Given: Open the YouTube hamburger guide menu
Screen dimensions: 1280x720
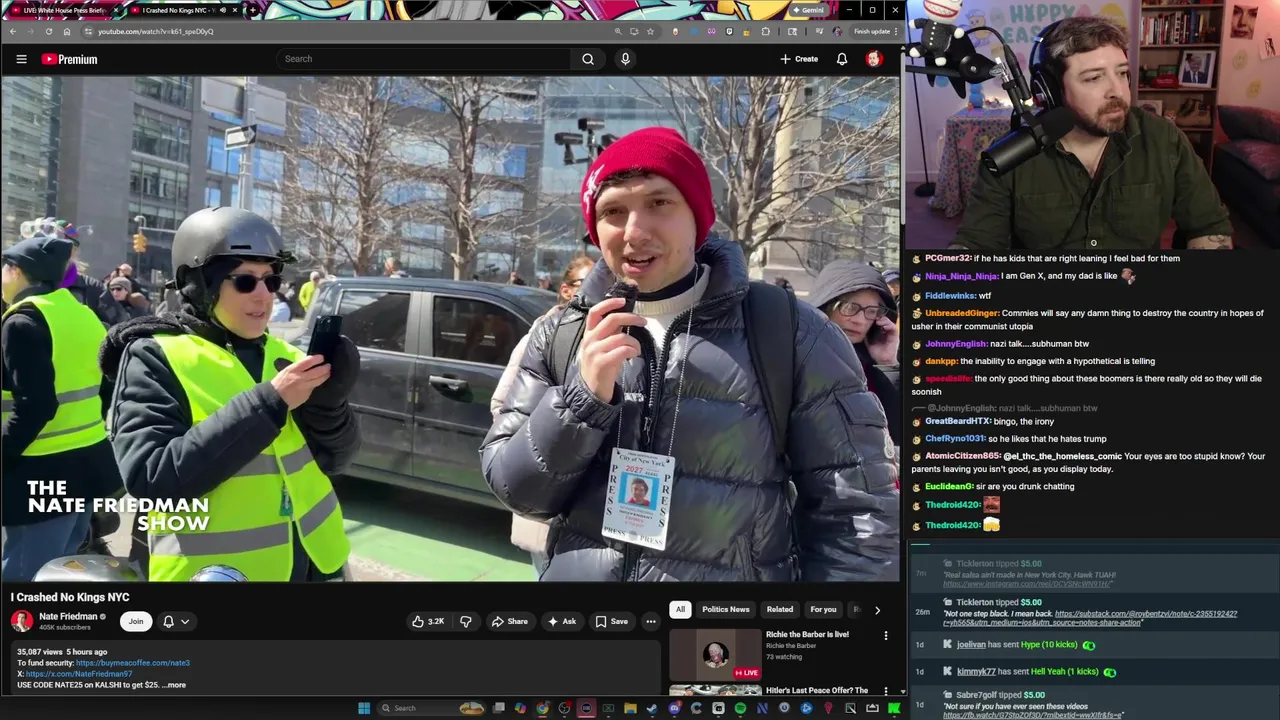Looking at the screenshot, I should tap(21, 59).
